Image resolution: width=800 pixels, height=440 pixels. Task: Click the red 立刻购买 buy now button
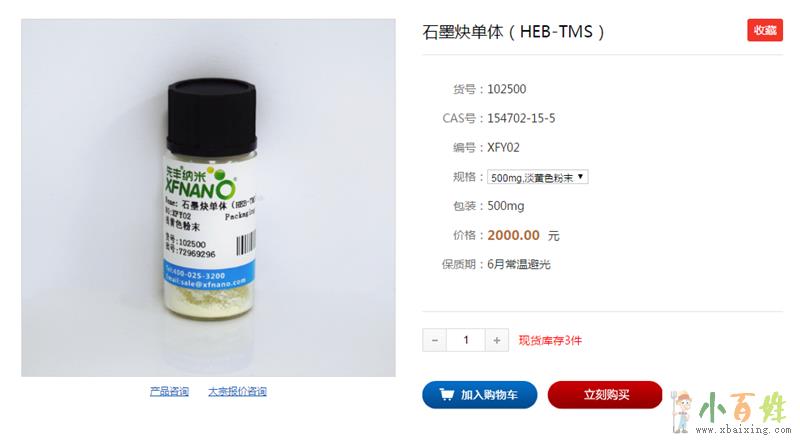(x=605, y=395)
